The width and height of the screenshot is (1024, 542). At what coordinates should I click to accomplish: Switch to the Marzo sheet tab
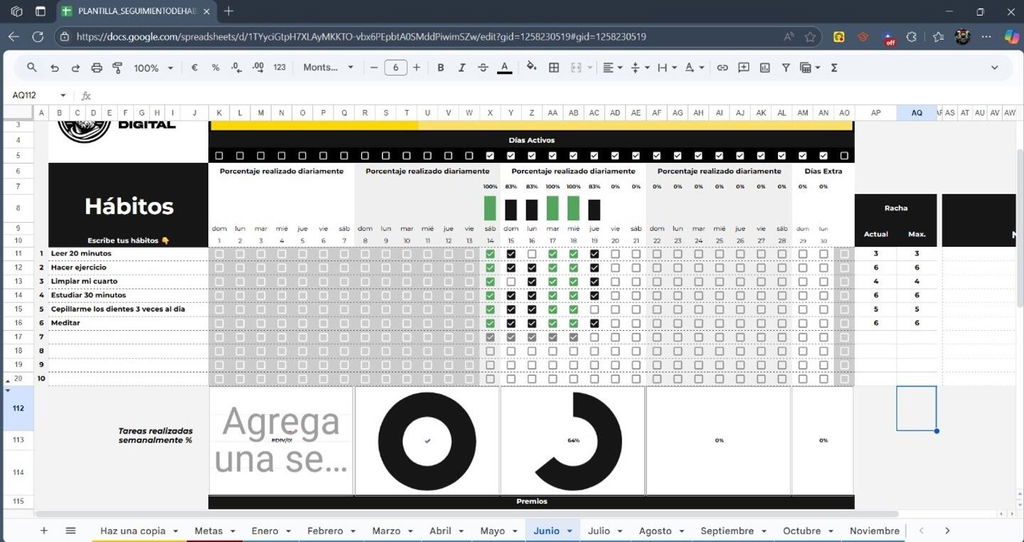click(x=386, y=531)
